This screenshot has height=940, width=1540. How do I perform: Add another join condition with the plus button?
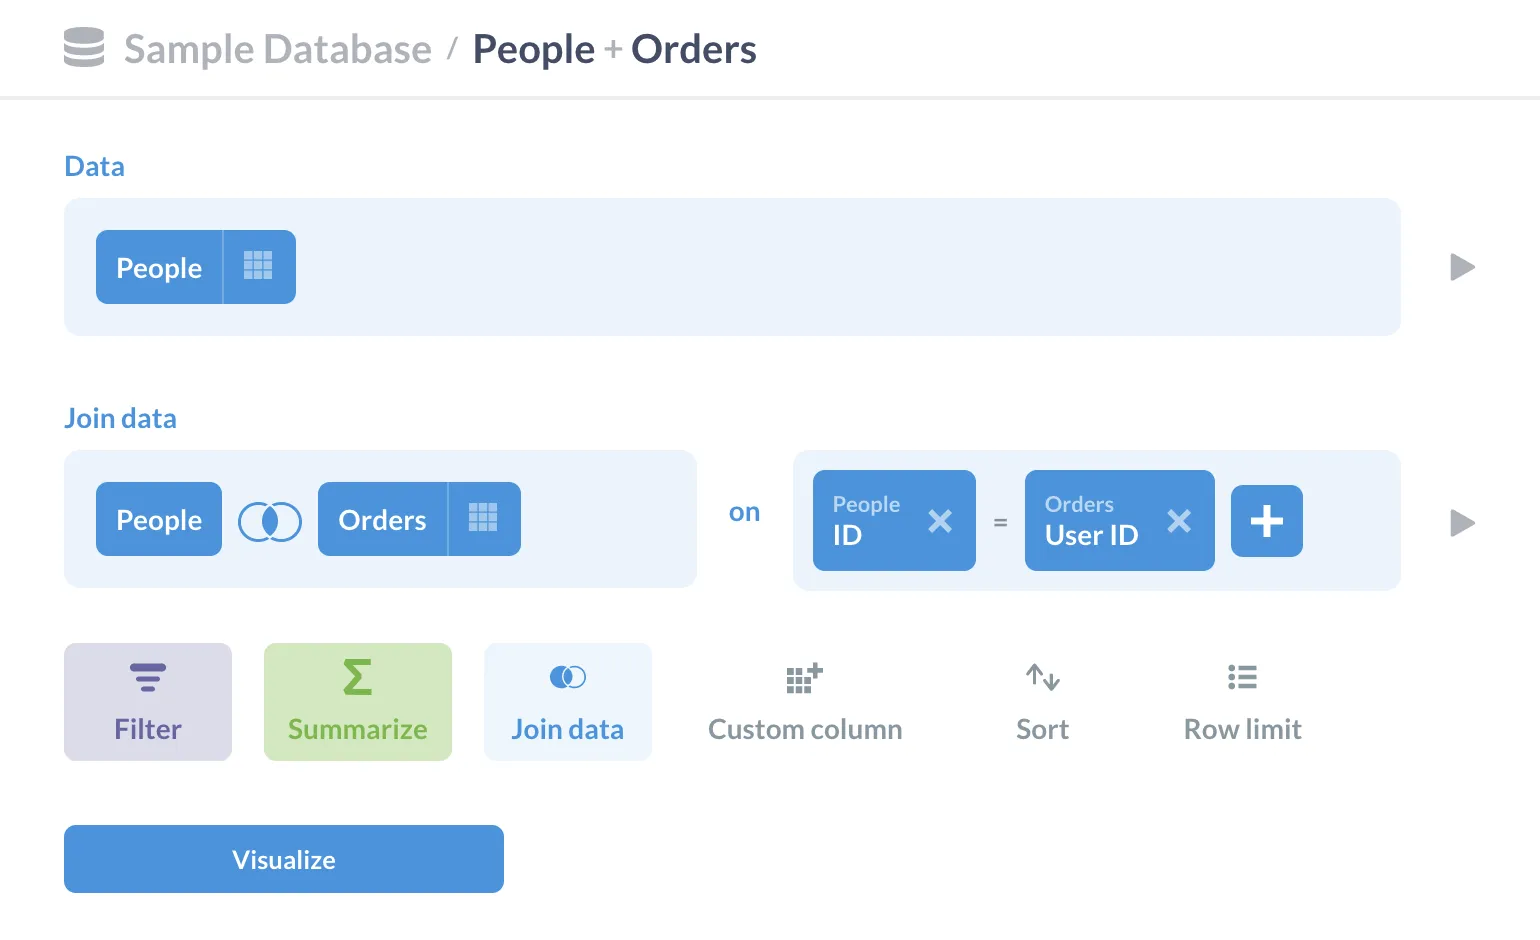[1266, 520]
